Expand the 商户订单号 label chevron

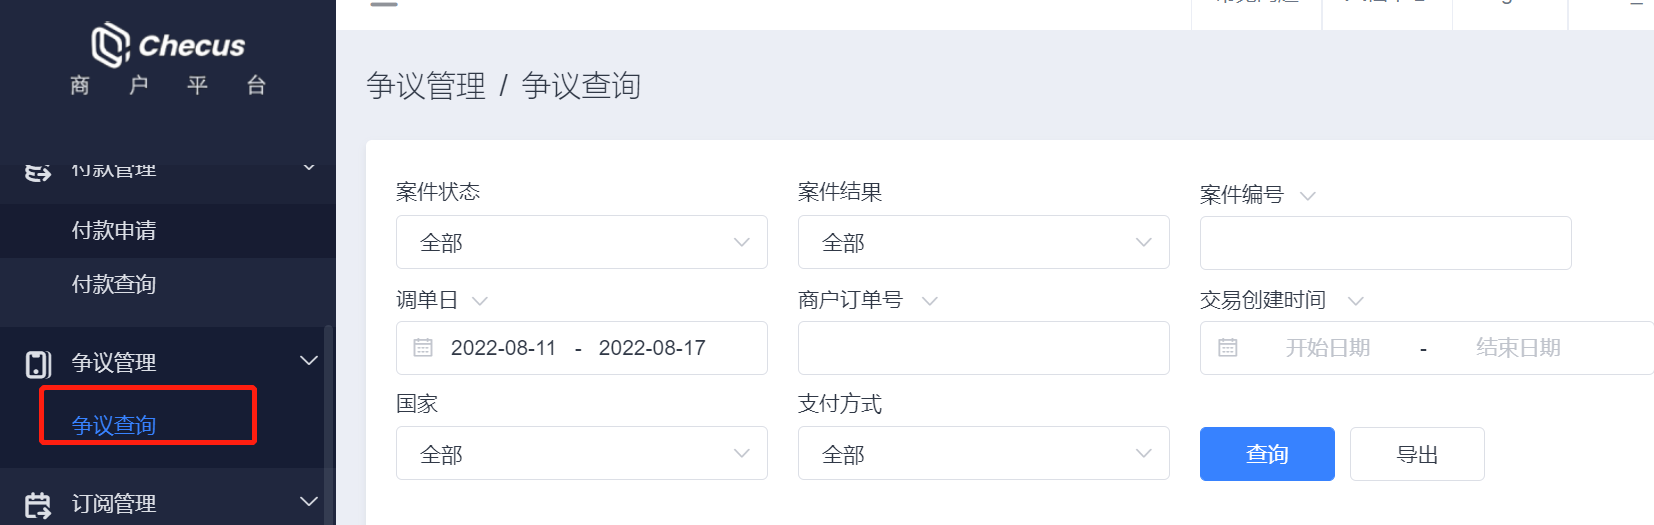(929, 301)
